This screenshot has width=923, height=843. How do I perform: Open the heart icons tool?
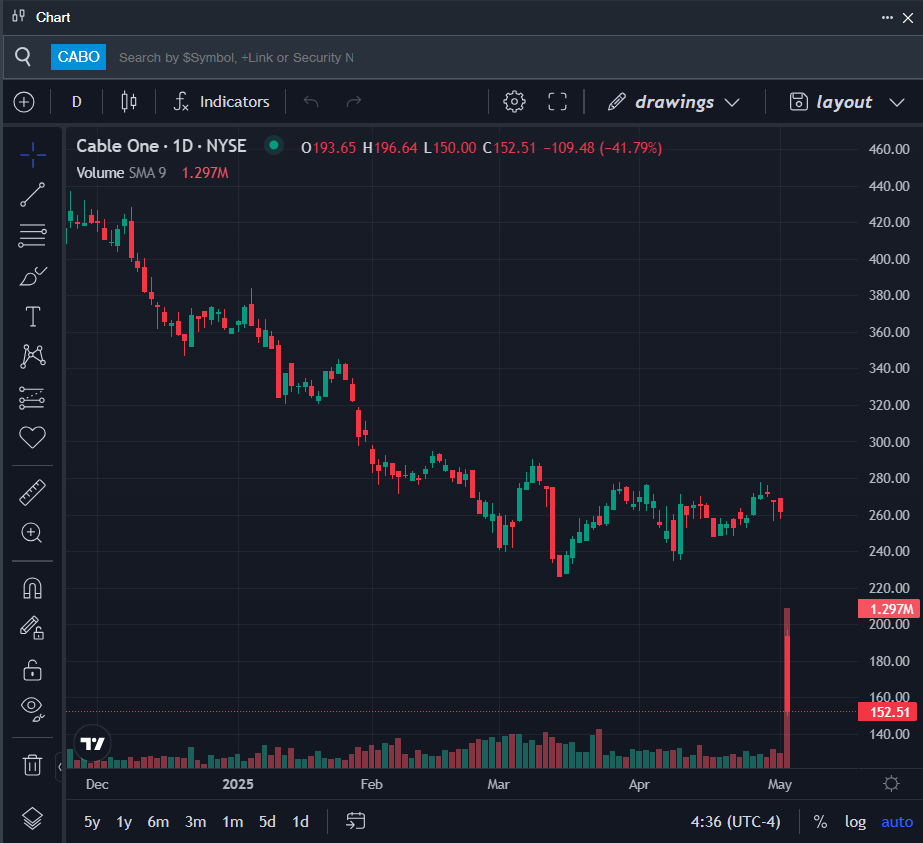[32, 437]
